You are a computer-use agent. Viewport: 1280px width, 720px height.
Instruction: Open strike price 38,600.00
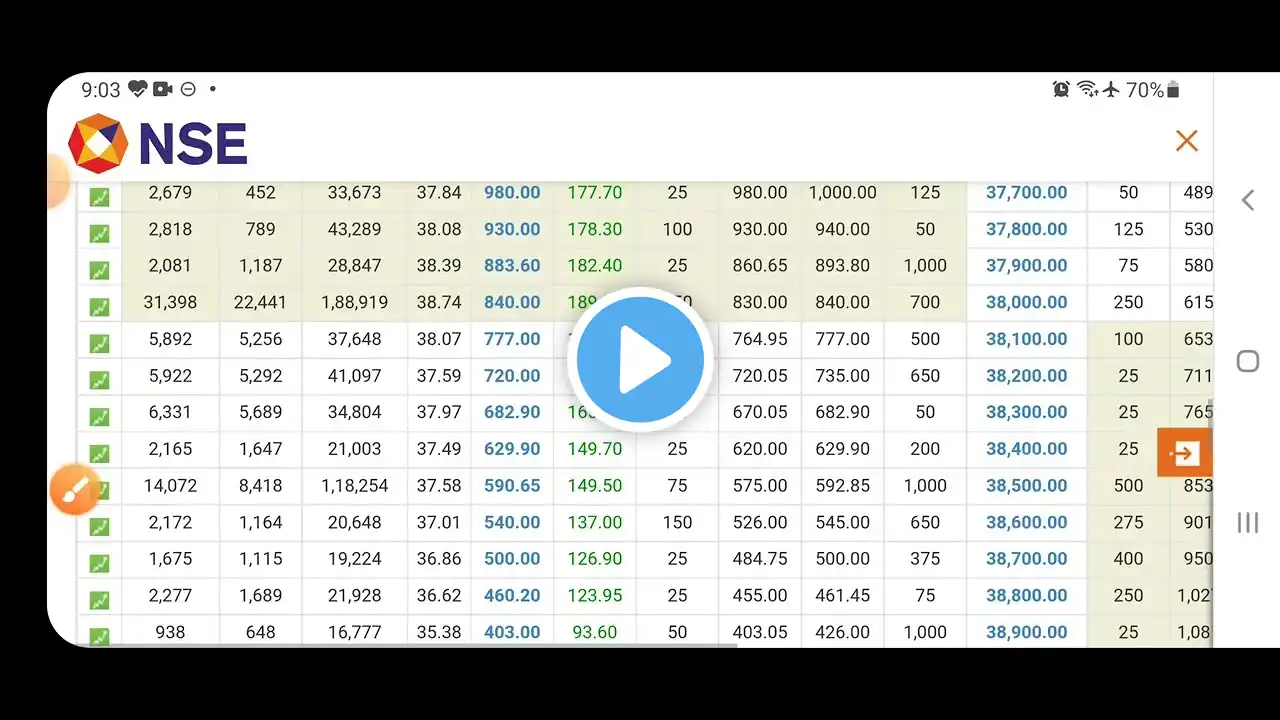[1026, 522]
